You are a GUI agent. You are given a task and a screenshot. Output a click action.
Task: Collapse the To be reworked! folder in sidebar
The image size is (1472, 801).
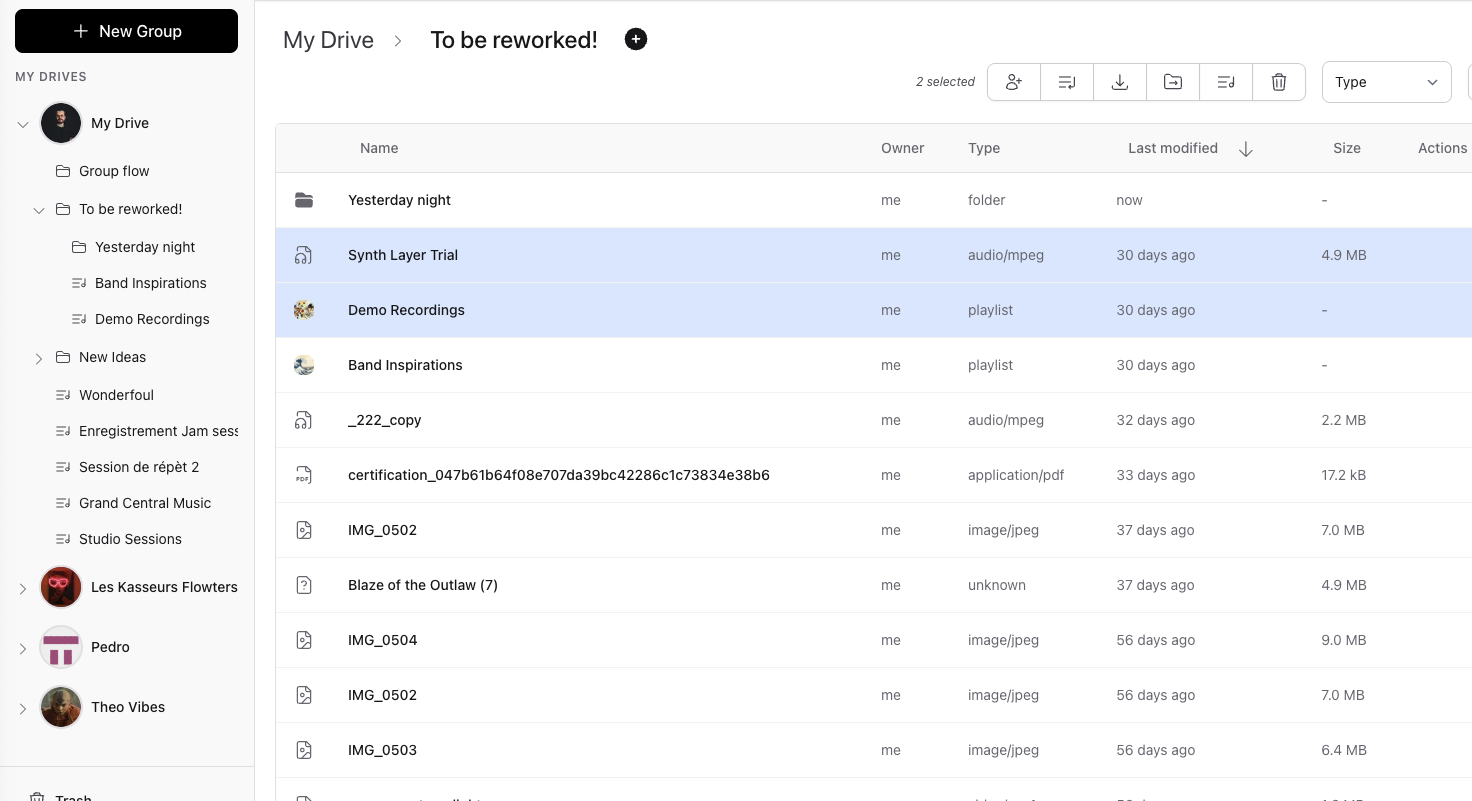tap(39, 210)
